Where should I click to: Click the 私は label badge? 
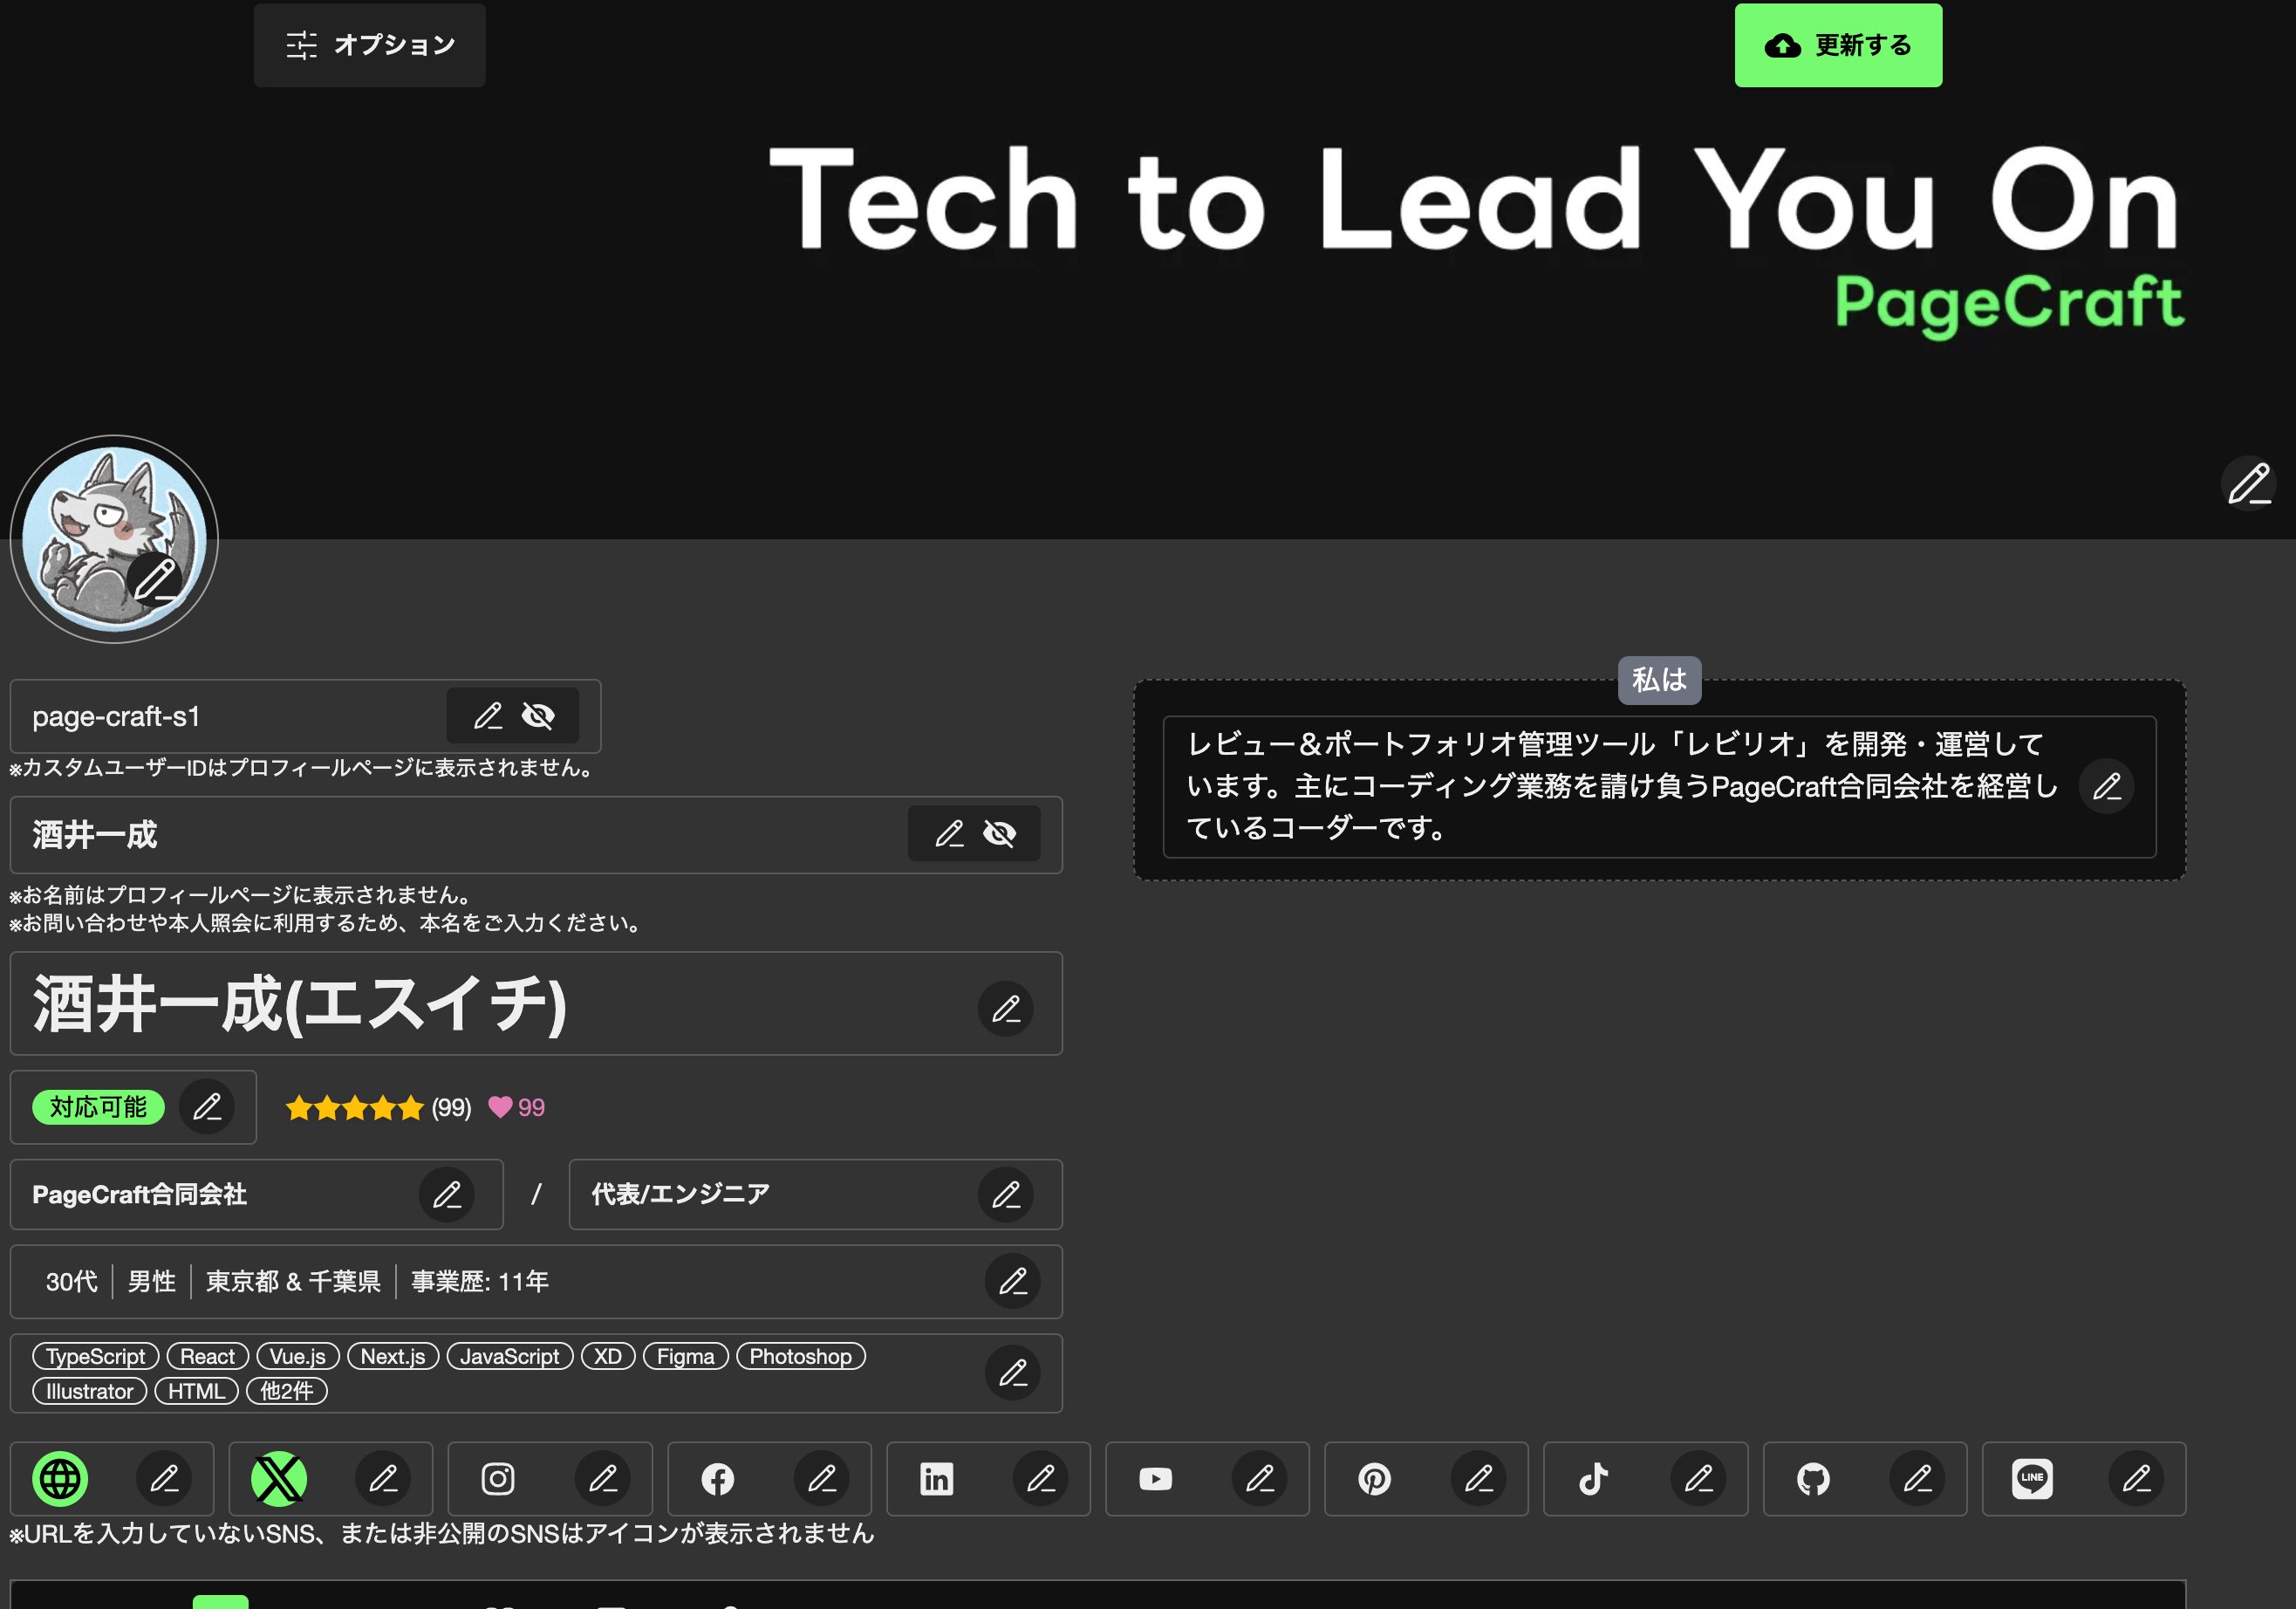tap(1659, 680)
